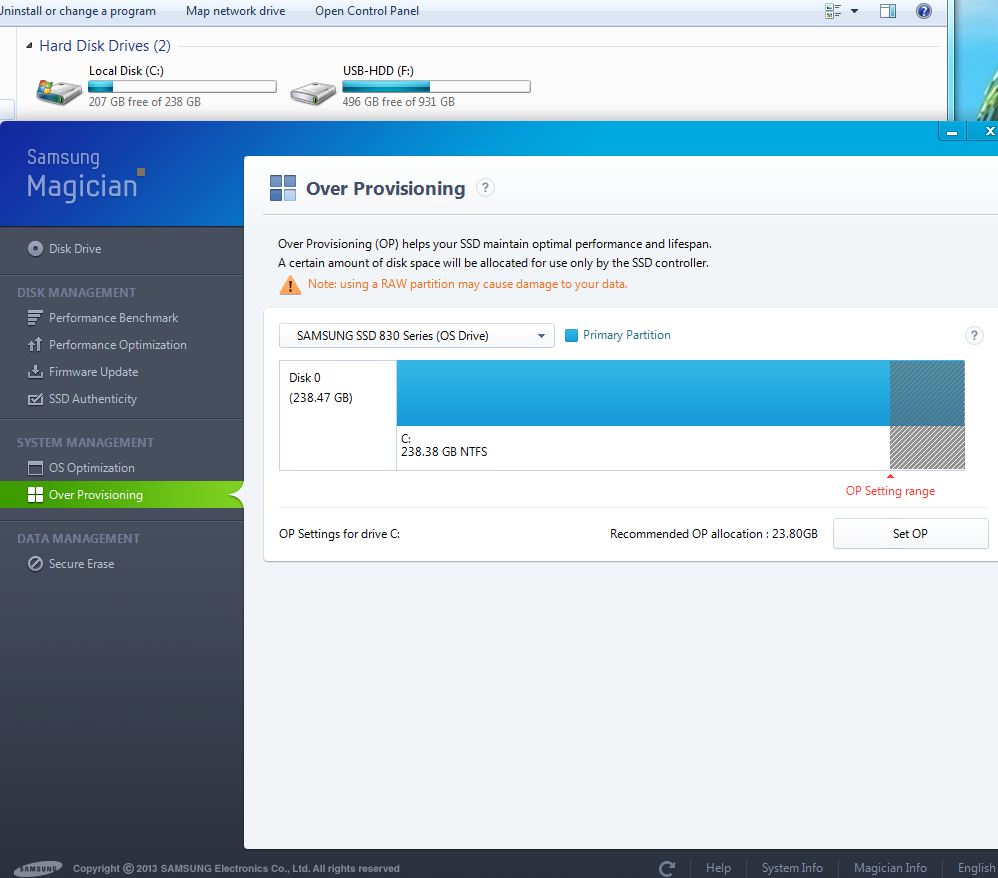The width and height of the screenshot is (998, 878).
Task: Click the Firmware Update download icon
Action: click(x=35, y=372)
